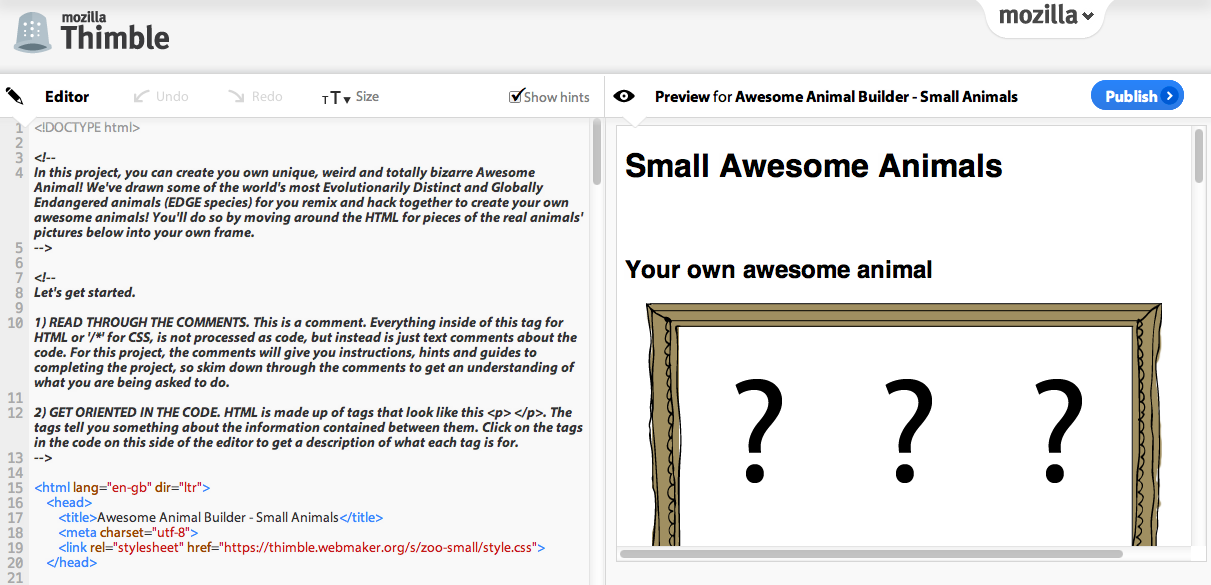Open the mozilla menu in the top corner
This screenshot has height=585, width=1211.
tap(1045, 15)
